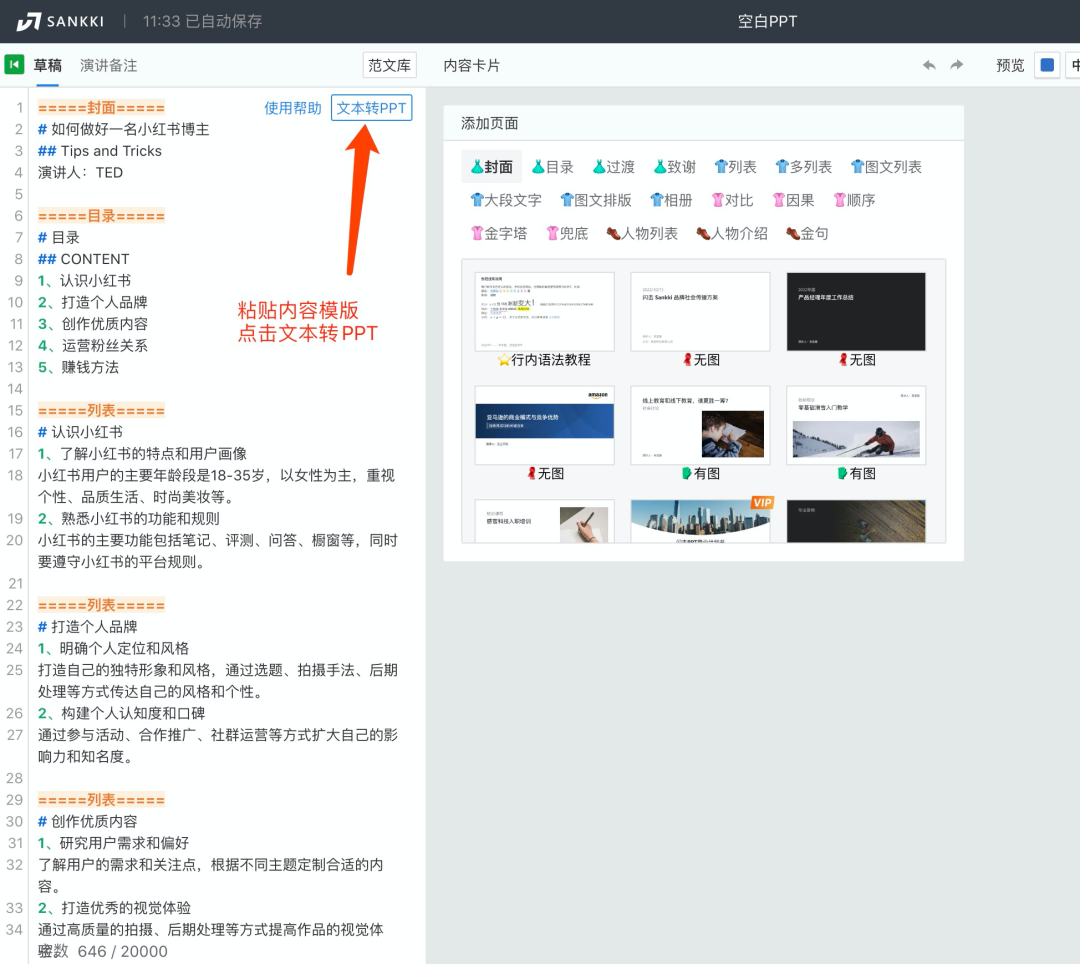Select the 行内语法教程 template thumbnail
1080x964 pixels.
point(544,311)
